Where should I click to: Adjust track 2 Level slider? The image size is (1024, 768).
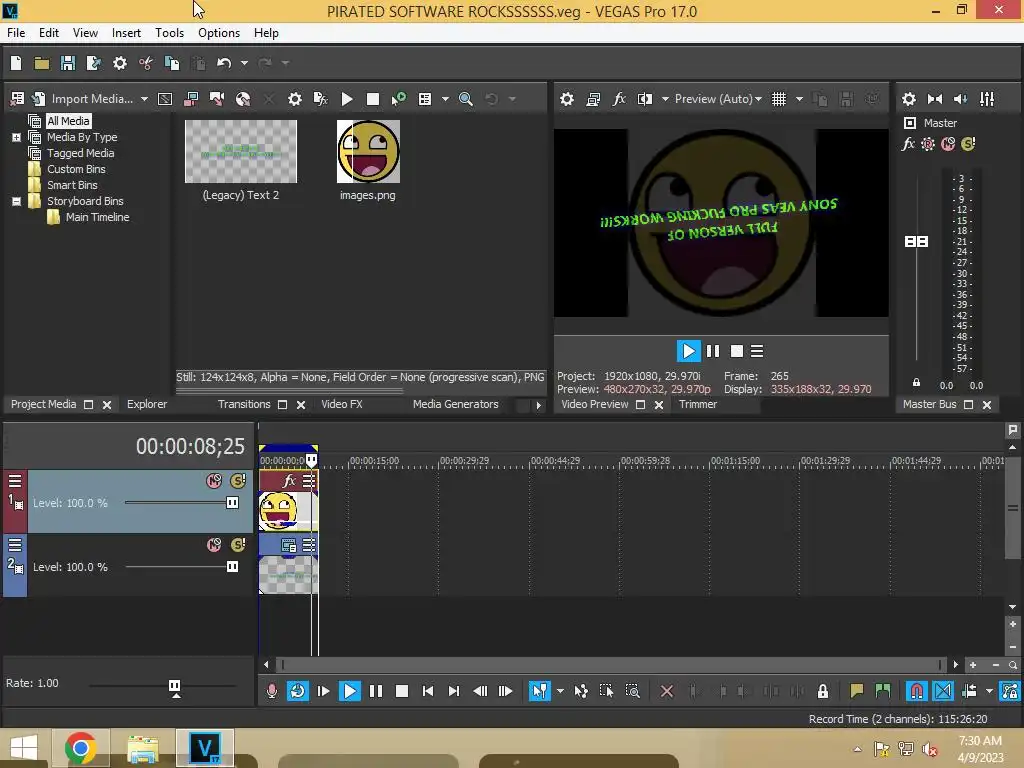click(x=232, y=566)
